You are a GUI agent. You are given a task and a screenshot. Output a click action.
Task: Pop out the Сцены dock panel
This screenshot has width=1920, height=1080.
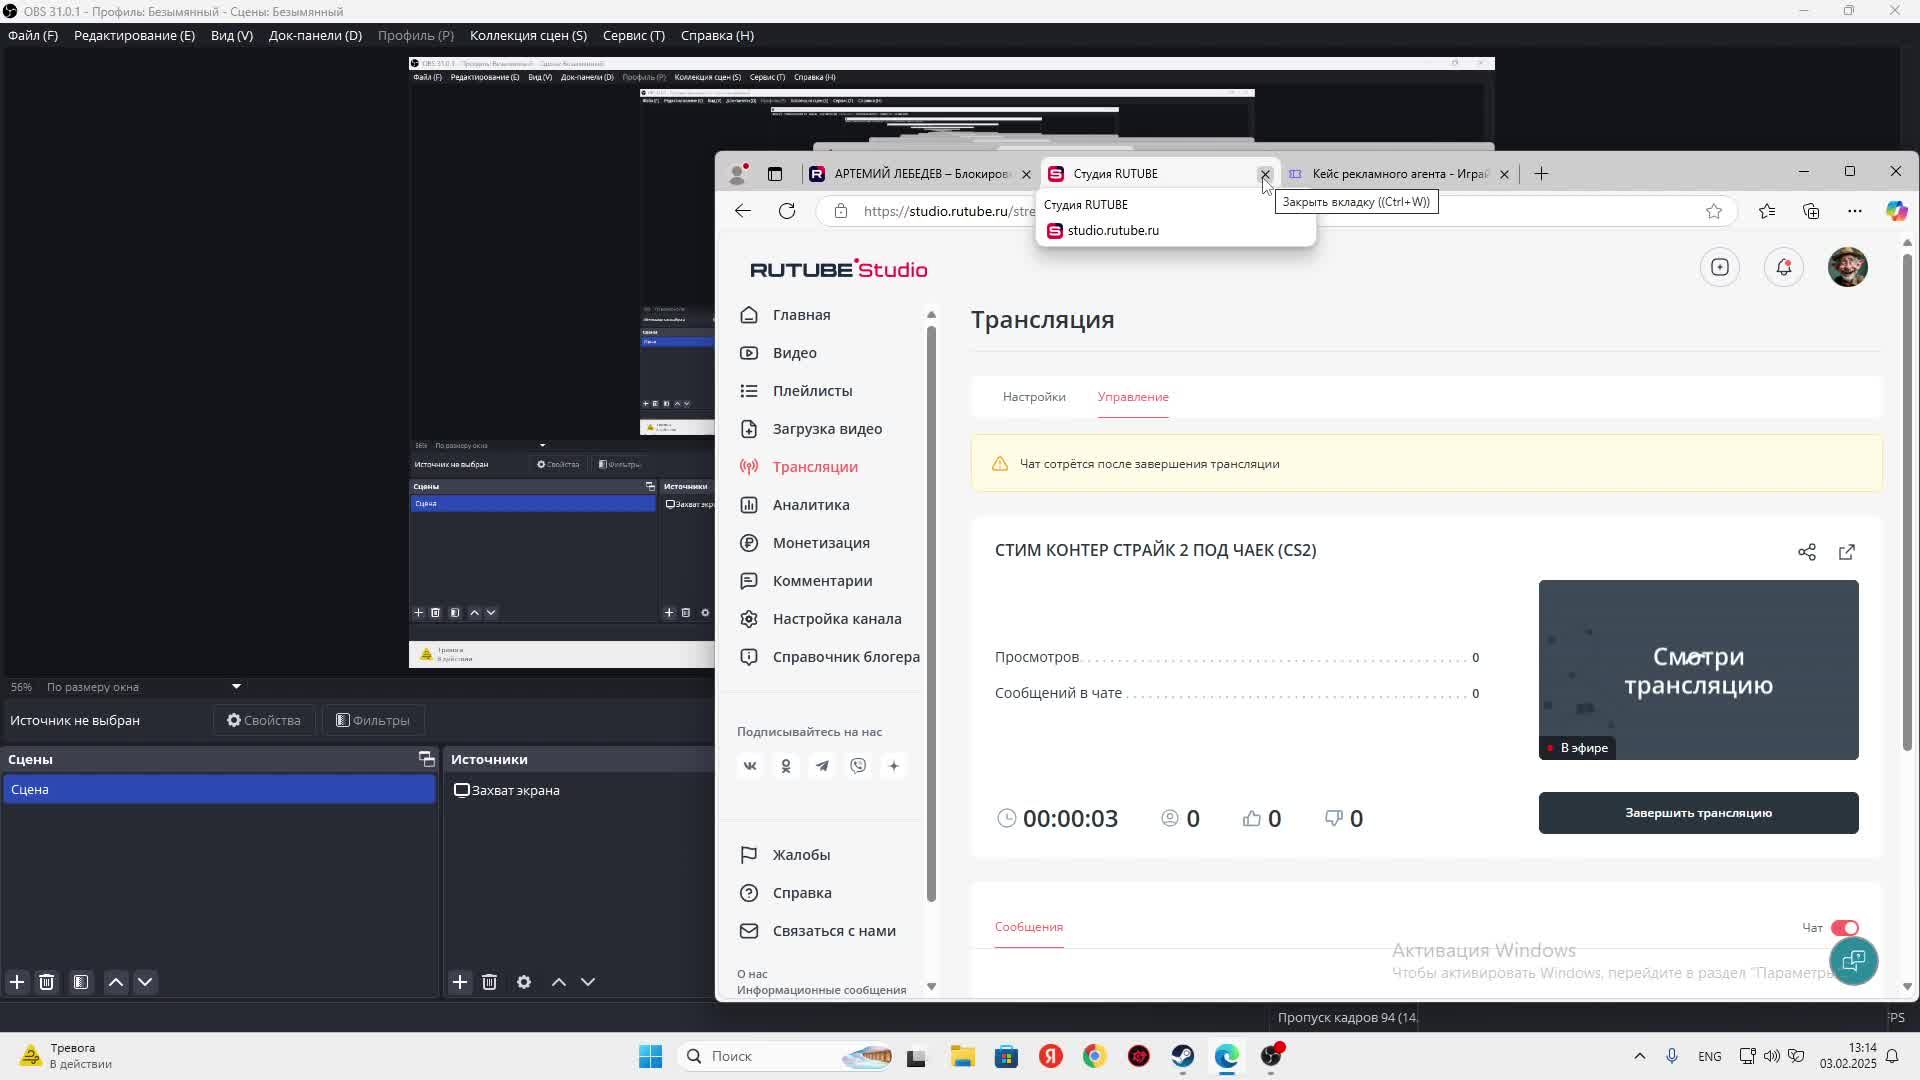426,759
